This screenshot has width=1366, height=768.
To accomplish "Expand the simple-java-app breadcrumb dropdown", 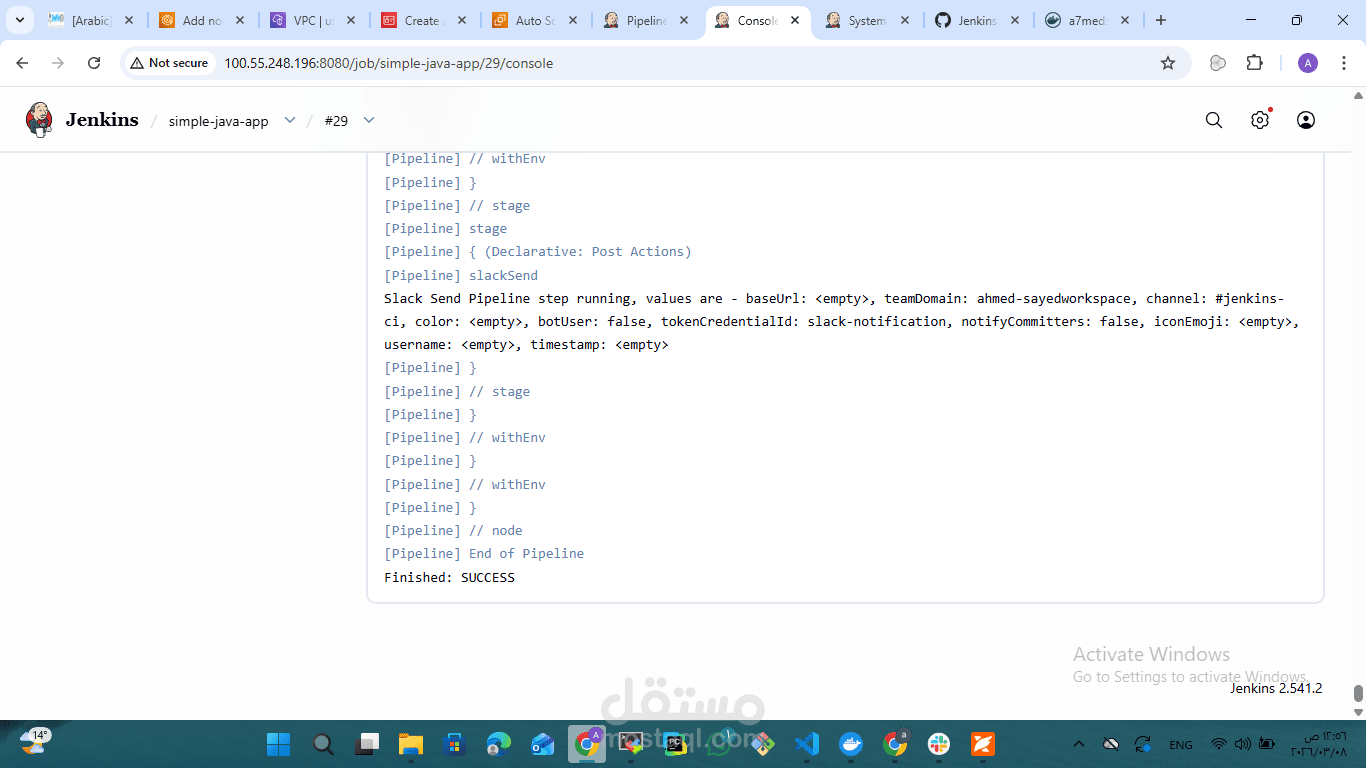I will point(290,120).
